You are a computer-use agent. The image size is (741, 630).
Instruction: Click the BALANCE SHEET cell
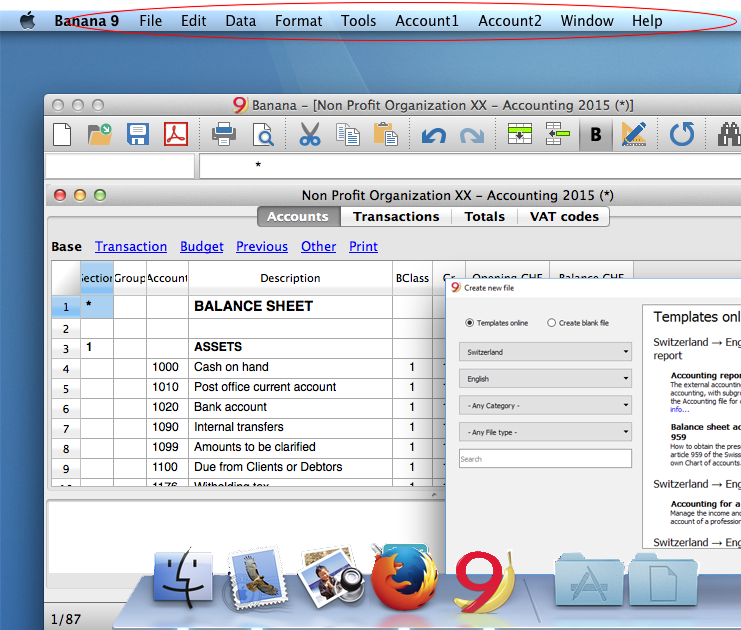click(x=290, y=306)
